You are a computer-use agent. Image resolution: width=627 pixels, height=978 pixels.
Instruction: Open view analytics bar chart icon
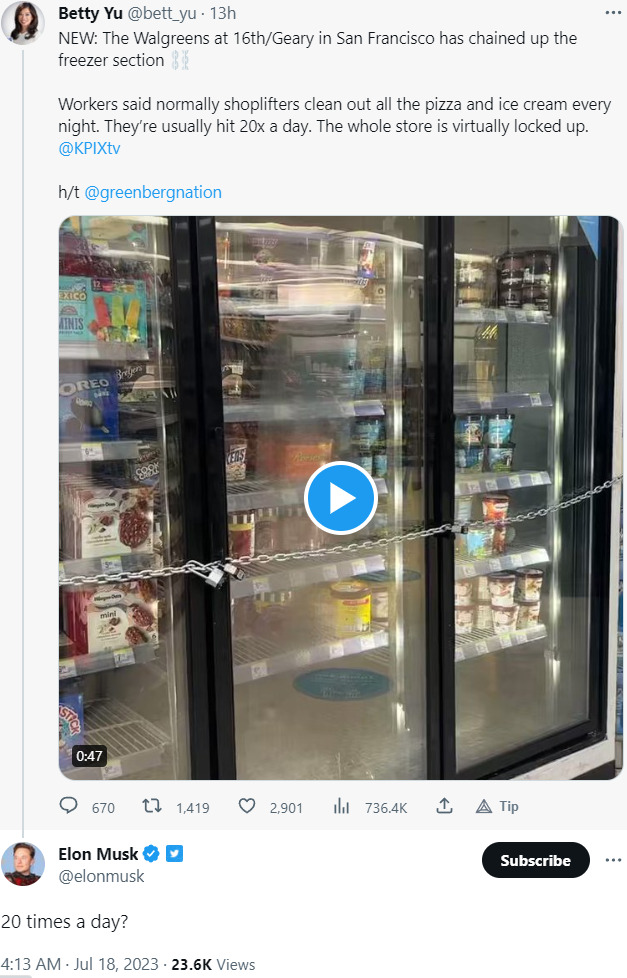[341, 806]
